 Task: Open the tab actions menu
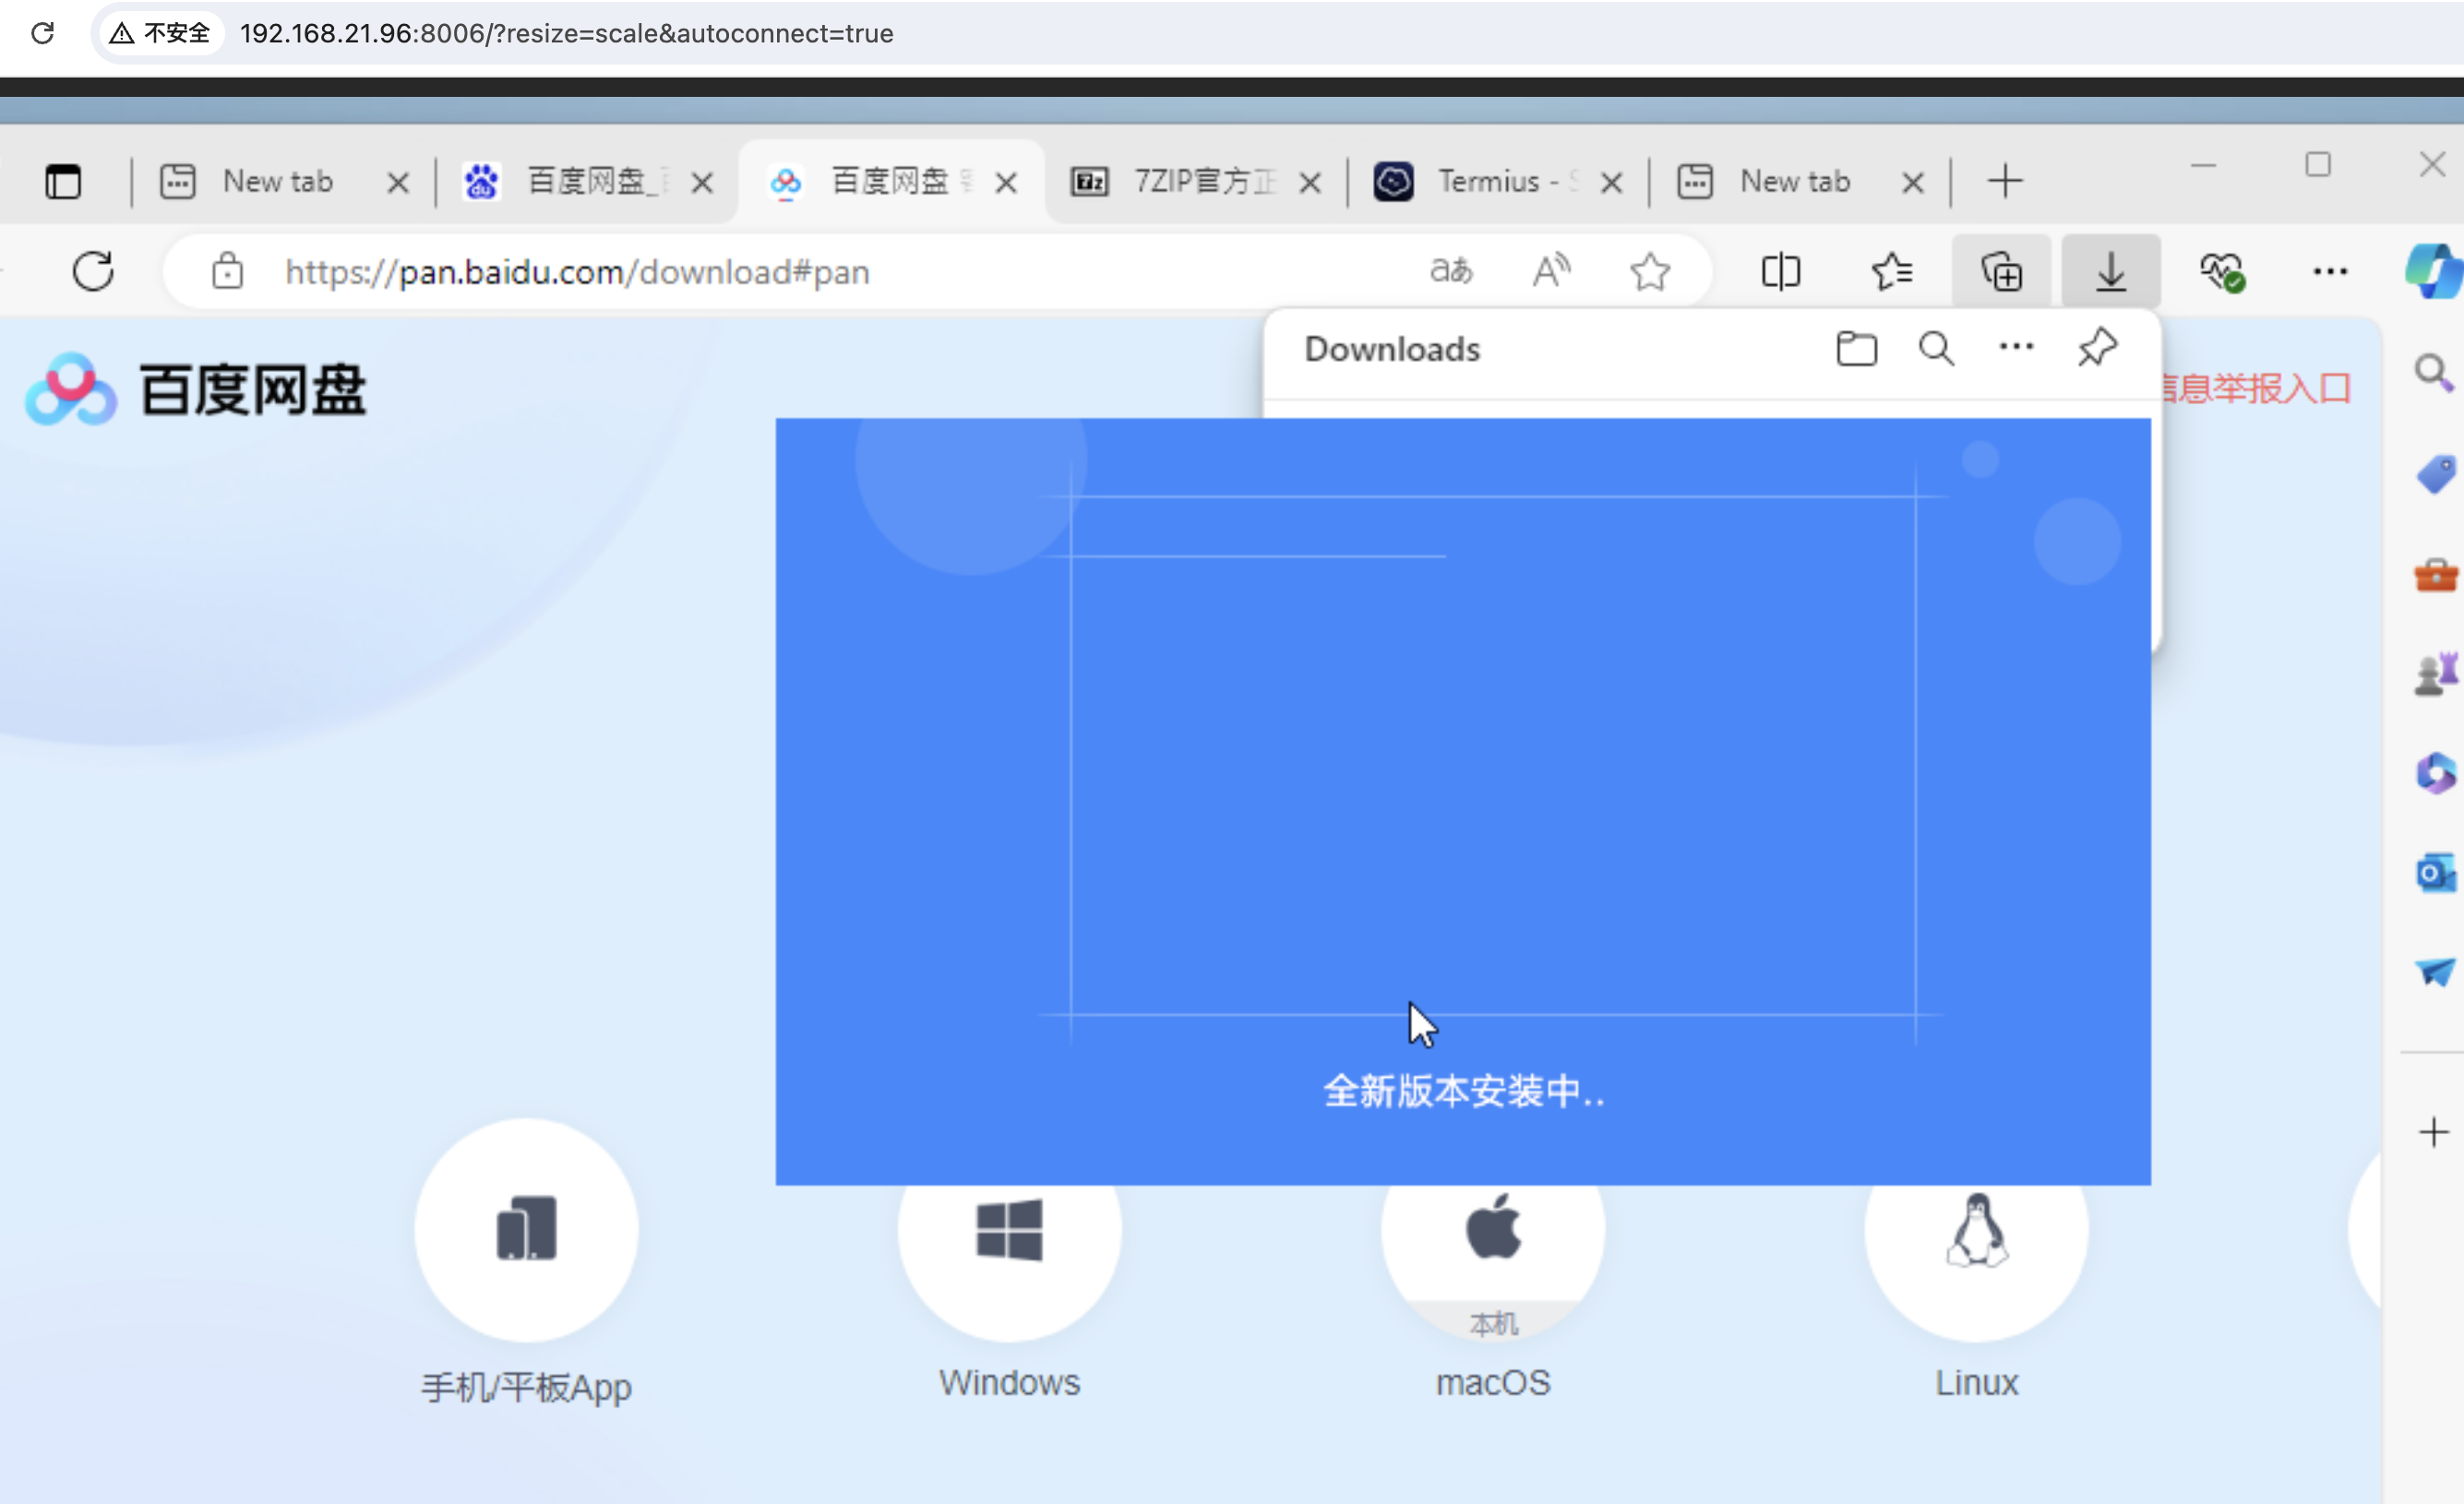coord(63,182)
